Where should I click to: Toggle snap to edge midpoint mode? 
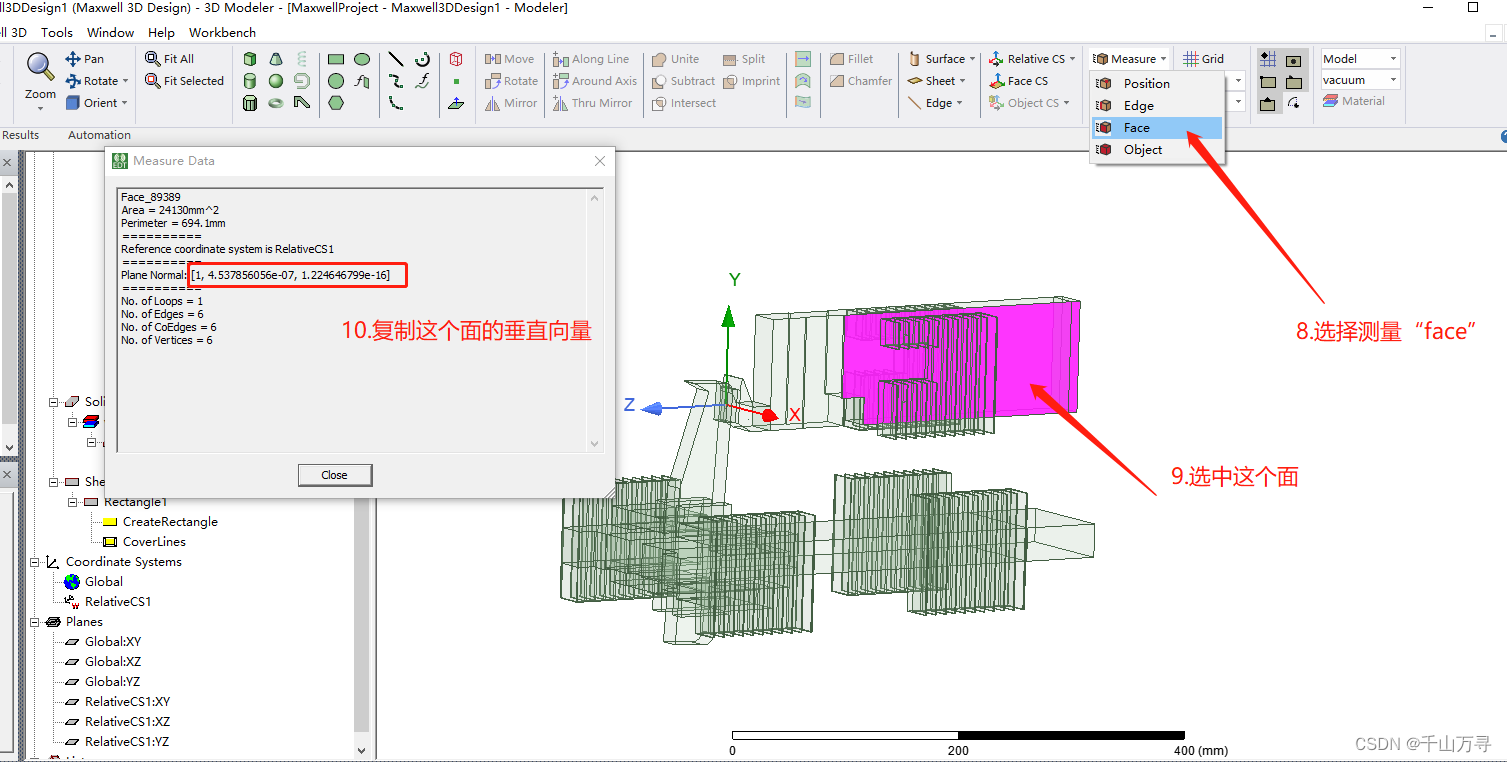click(x=1268, y=103)
